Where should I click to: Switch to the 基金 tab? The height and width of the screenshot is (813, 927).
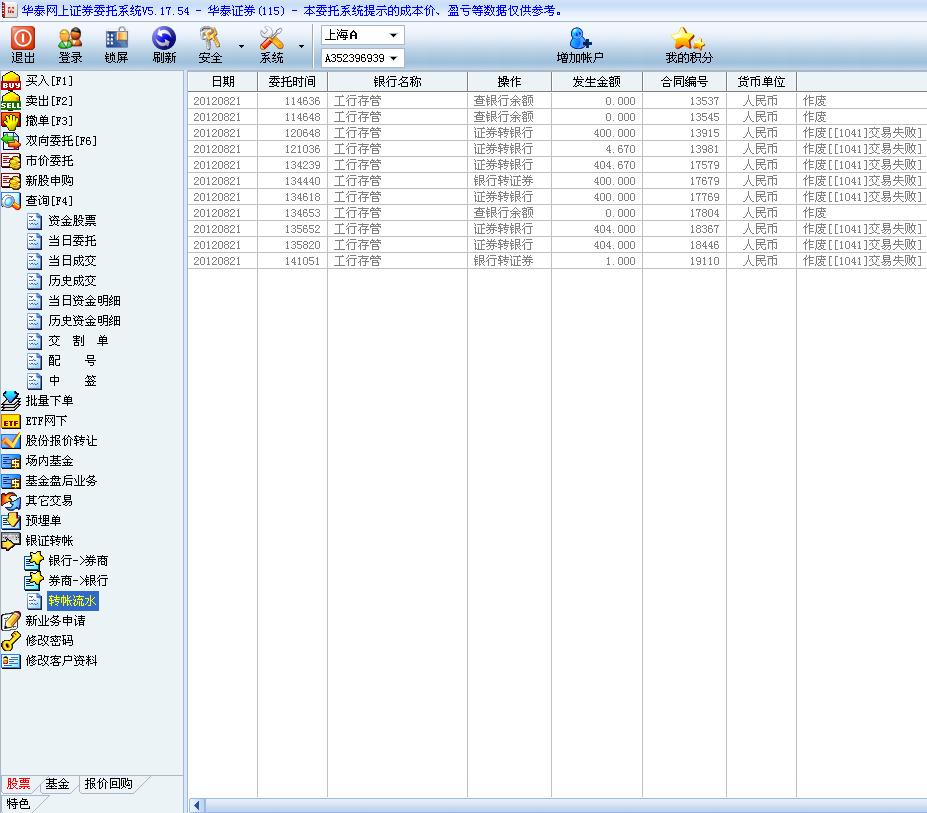58,784
